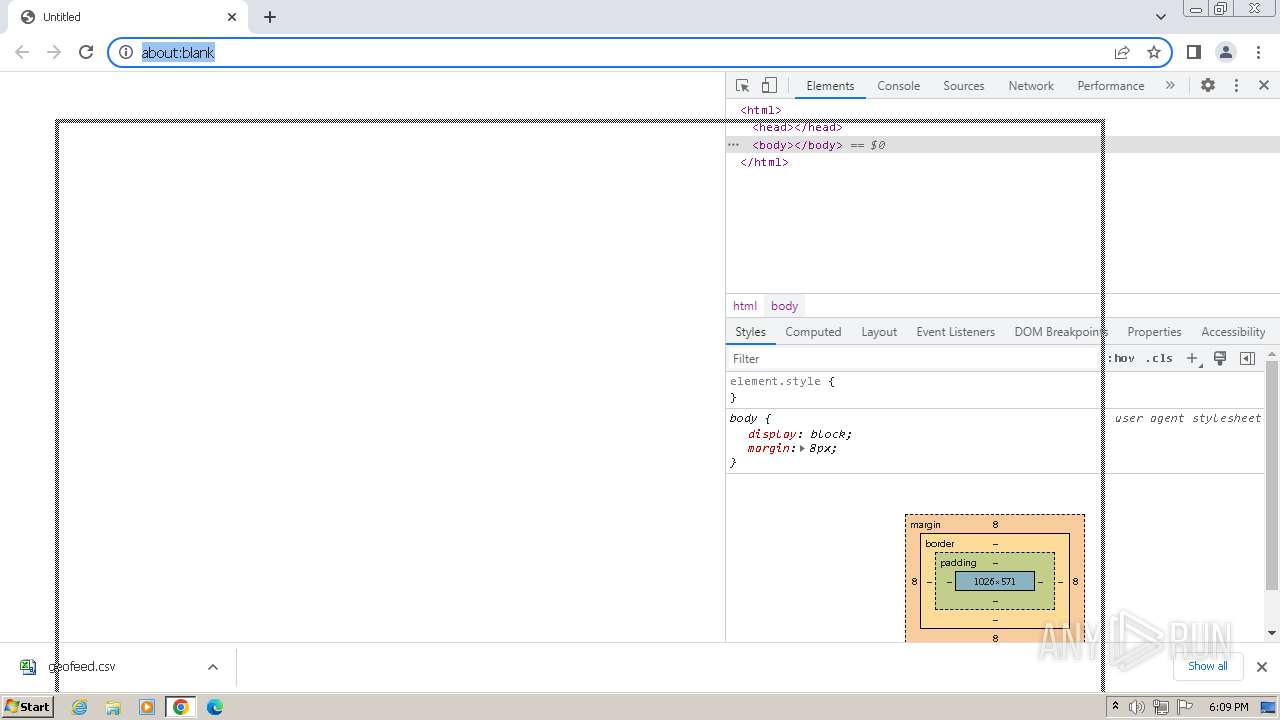Switch to the Console tab
The width and height of the screenshot is (1280, 720).
898,86
